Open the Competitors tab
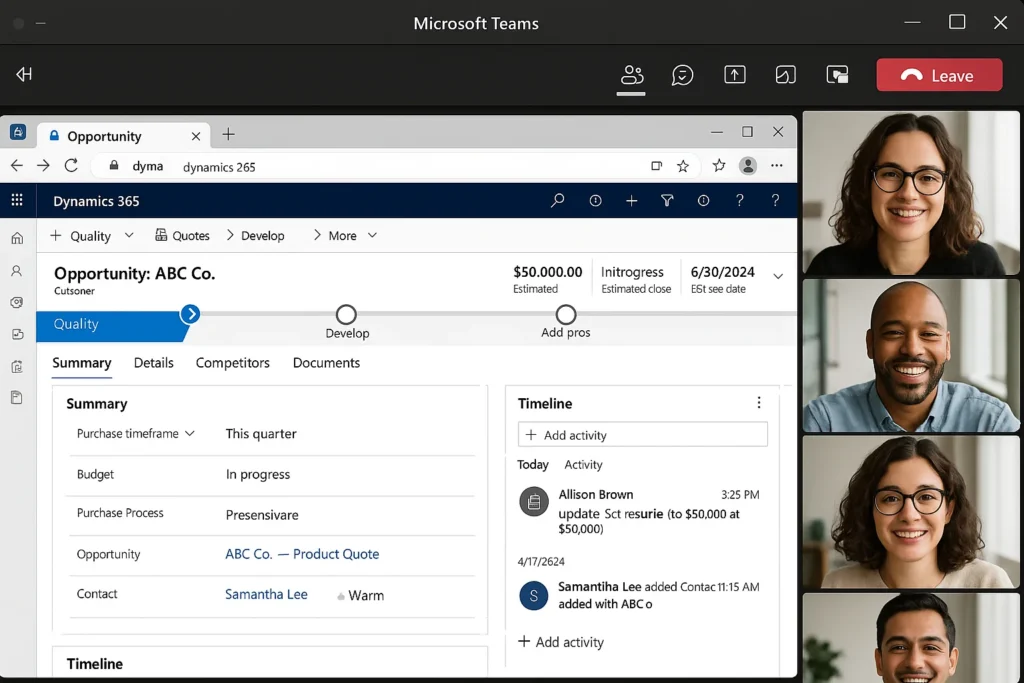Viewport: 1024px width, 683px height. 232,363
